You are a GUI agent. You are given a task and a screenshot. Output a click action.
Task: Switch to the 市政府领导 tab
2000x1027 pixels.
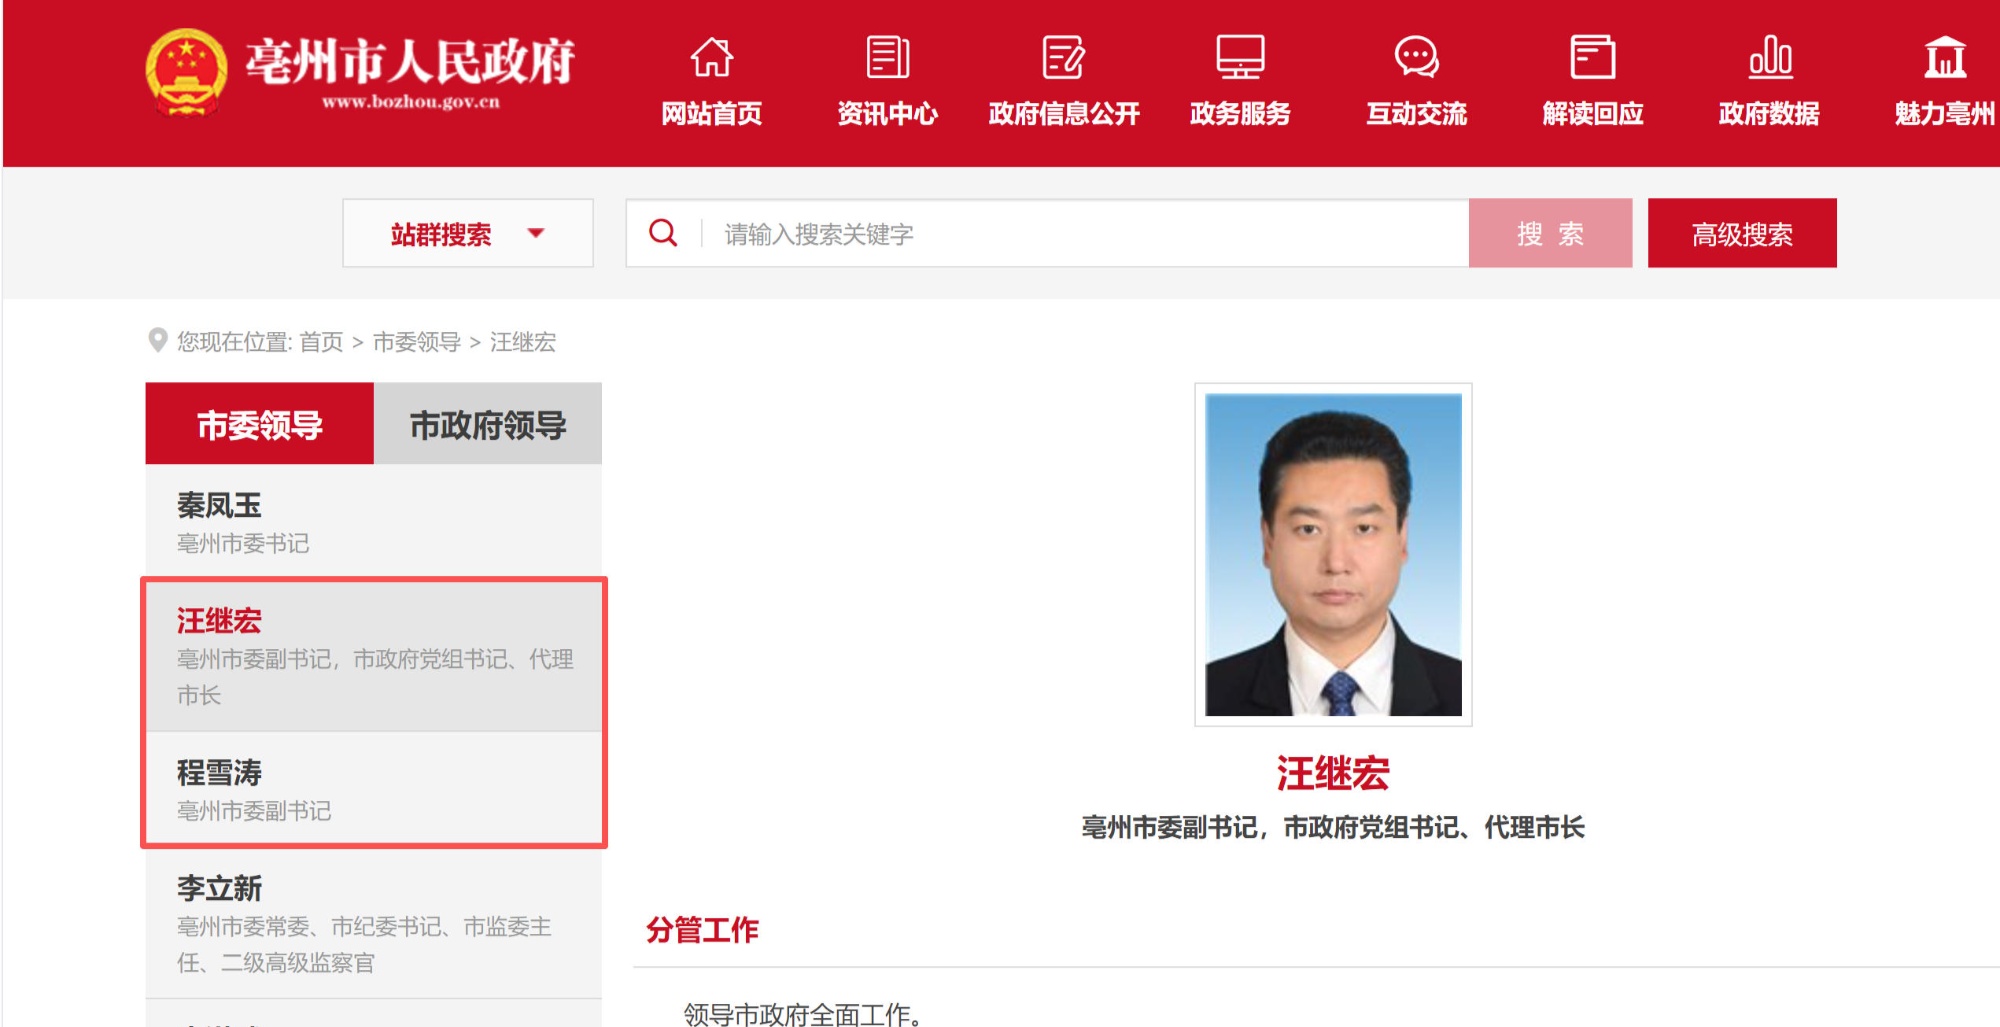click(488, 424)
